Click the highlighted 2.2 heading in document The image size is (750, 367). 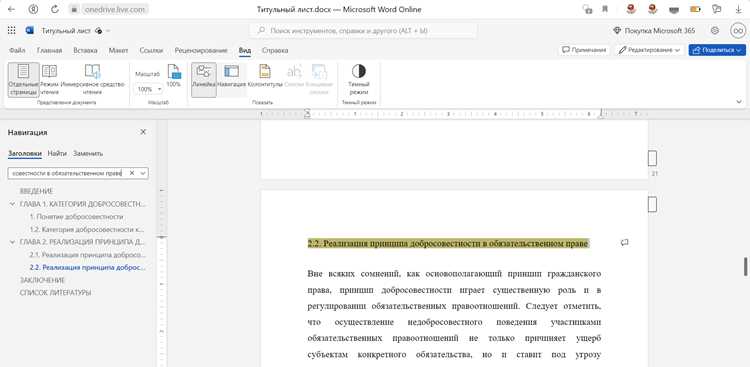tap(448, 244)
